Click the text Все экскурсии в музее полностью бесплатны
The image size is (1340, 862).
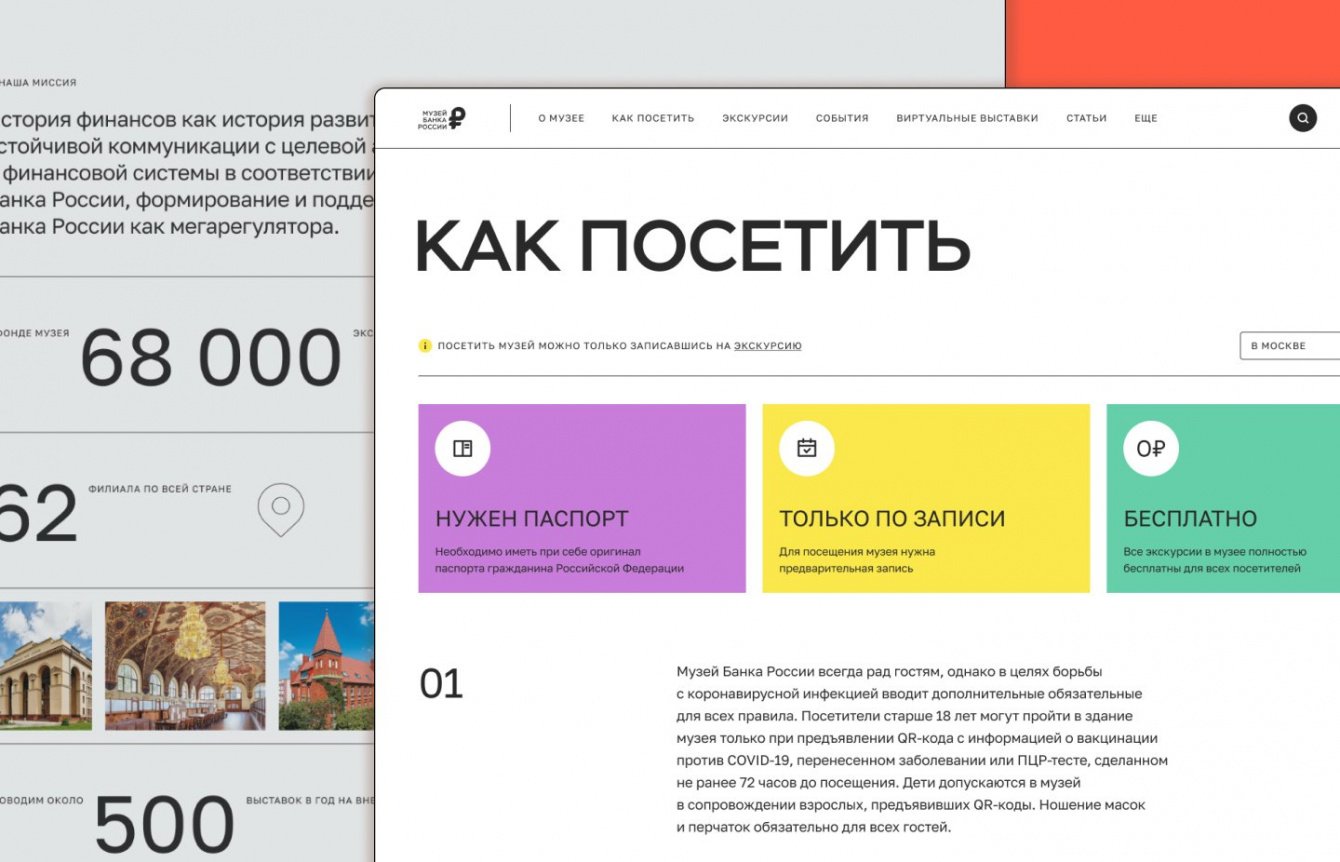click(x=1215, y=560)
